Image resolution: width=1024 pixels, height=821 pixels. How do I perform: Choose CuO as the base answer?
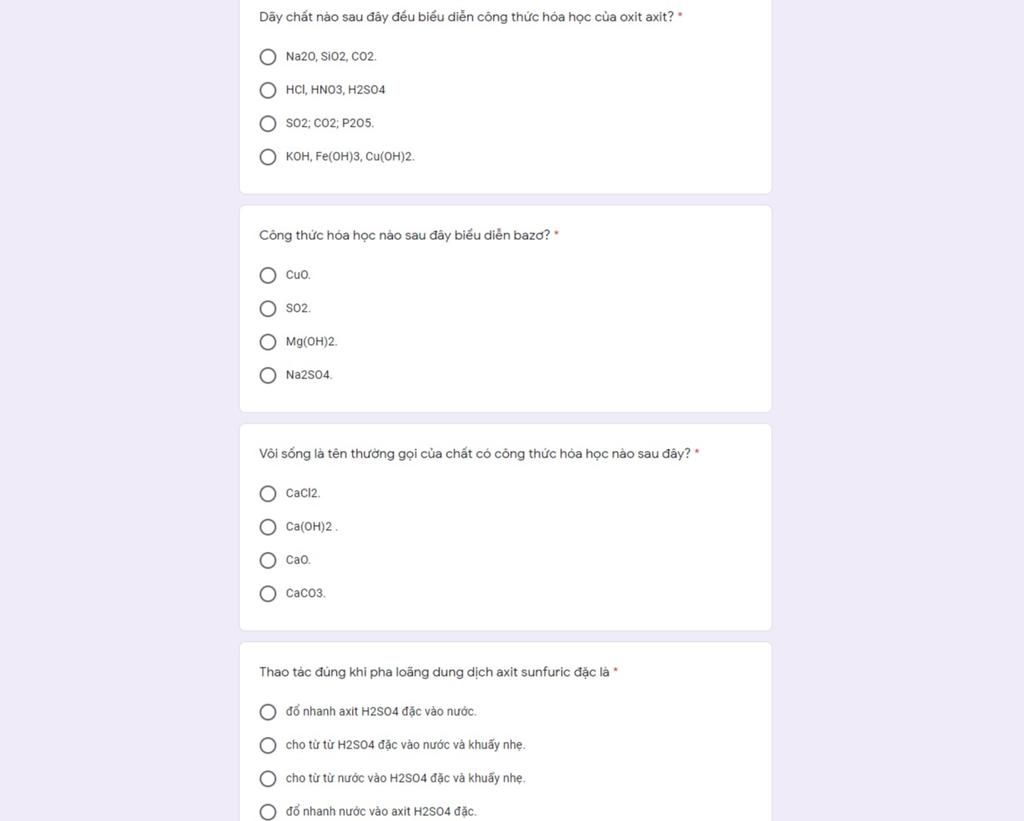click(x=268, y=275)
